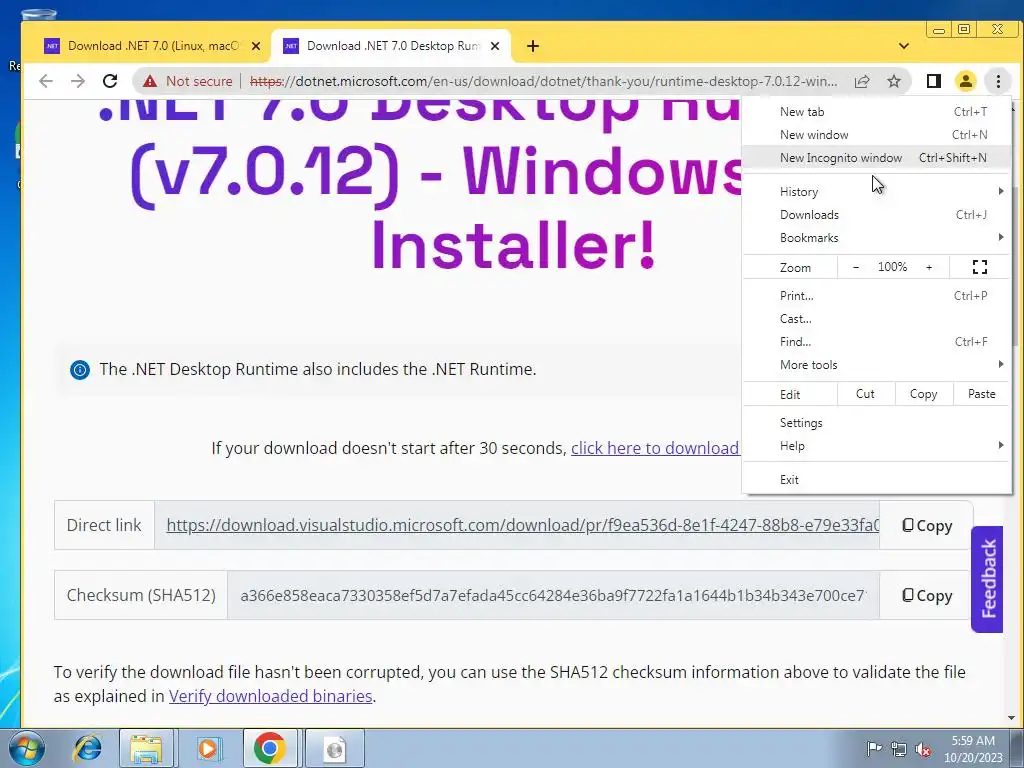Bookmark this page with the star icon

[x=894, y=81]
